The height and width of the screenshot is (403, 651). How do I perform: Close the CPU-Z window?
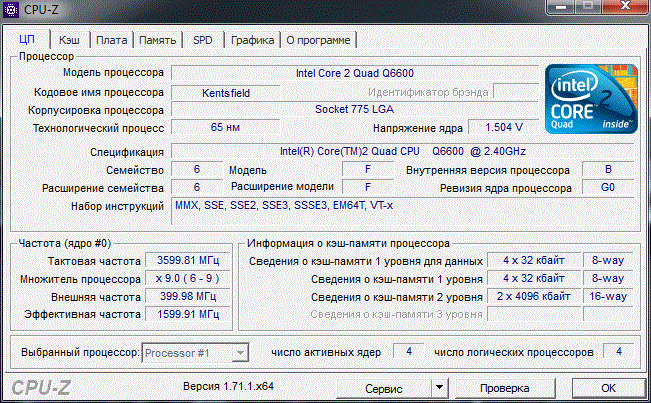coord(625,7)
